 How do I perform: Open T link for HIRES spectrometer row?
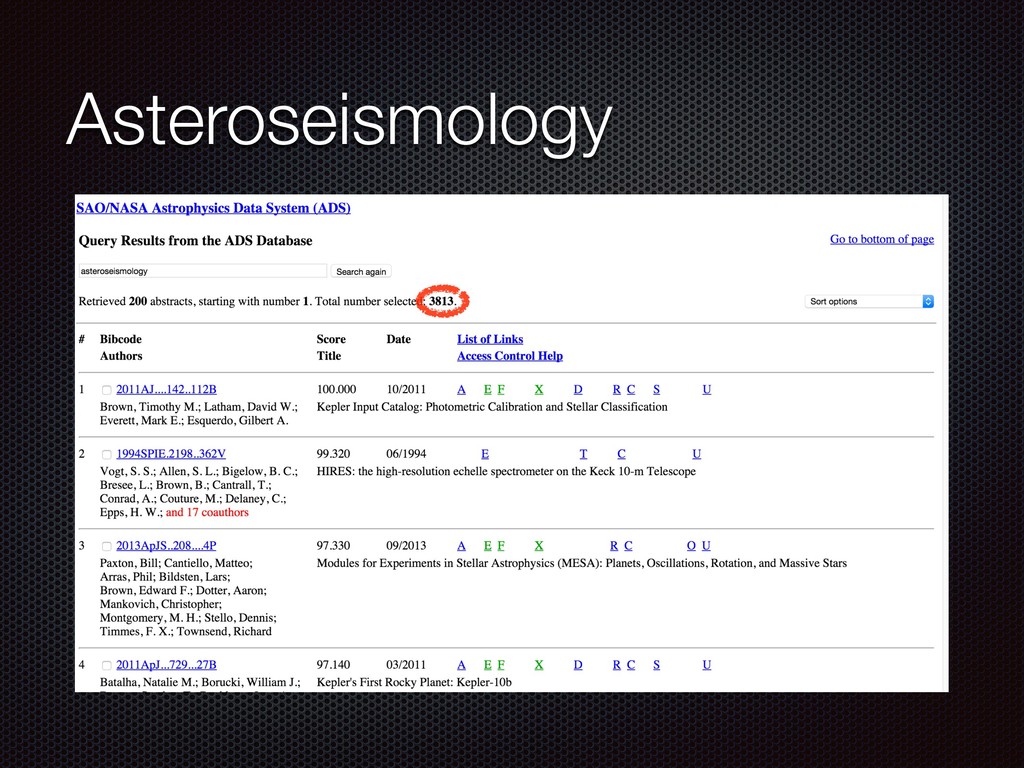(x=583, y=454)
